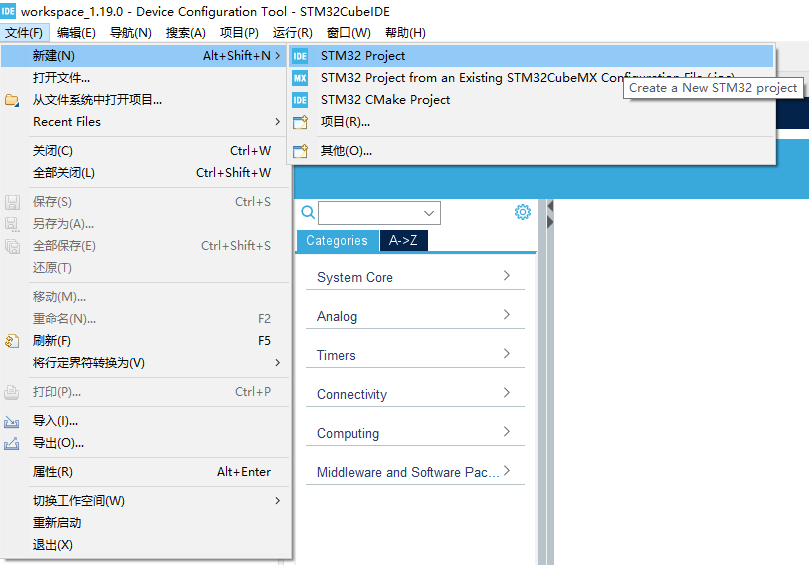Select STM32 CMake Project entry
Screen dimensions: 809x565
[531, 100]
